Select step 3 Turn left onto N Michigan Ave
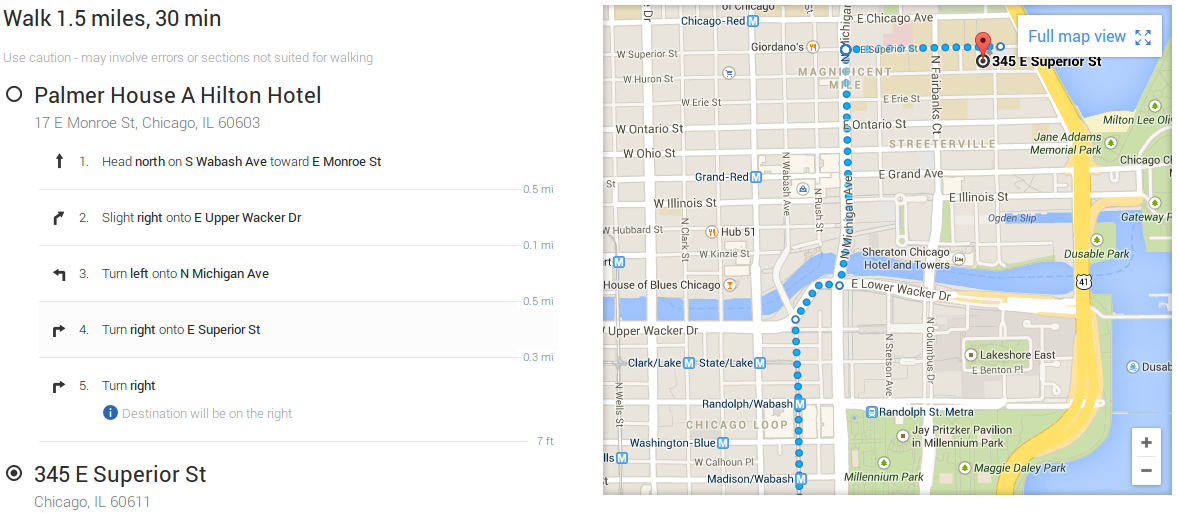This screenshot has width=1177, height=513. 185,274
